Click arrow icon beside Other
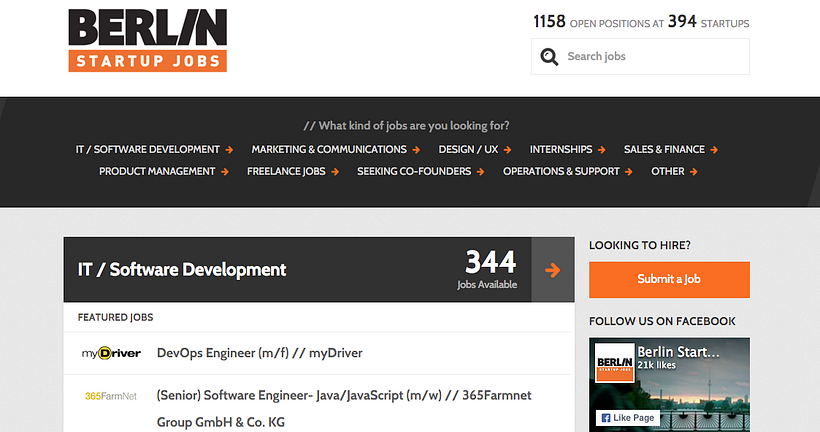Viewport: 820px width, 432px height. point(693,172)
